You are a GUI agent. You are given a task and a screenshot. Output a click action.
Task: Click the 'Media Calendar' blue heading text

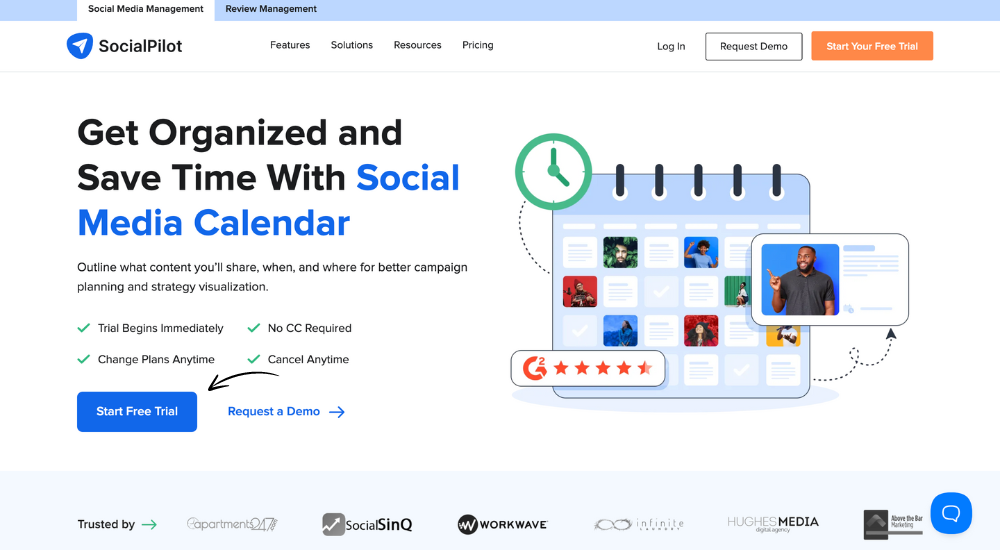[x=214, y=223]
